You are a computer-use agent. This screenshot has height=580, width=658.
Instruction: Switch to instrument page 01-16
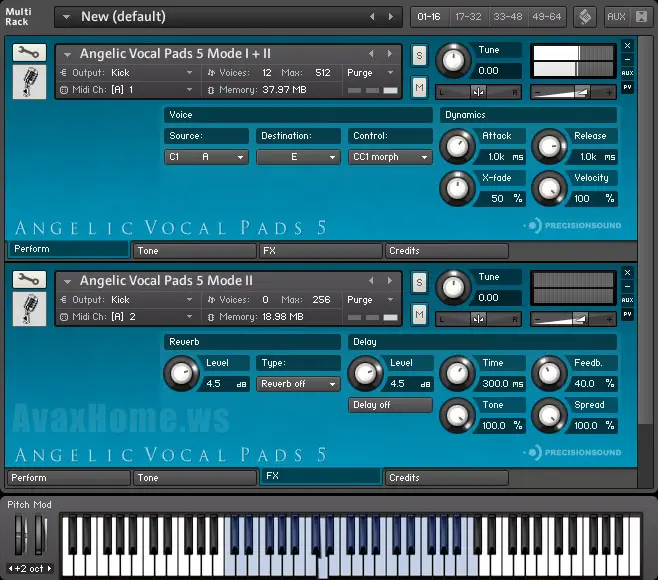[x=429, y=17]
